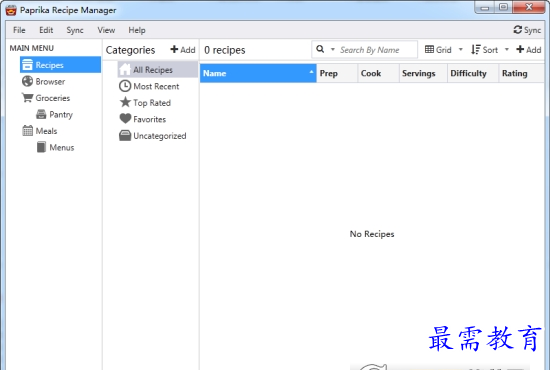Screen dimensions: 550x370
Task: Sort by the Servings column header
Action: (423, 73)
